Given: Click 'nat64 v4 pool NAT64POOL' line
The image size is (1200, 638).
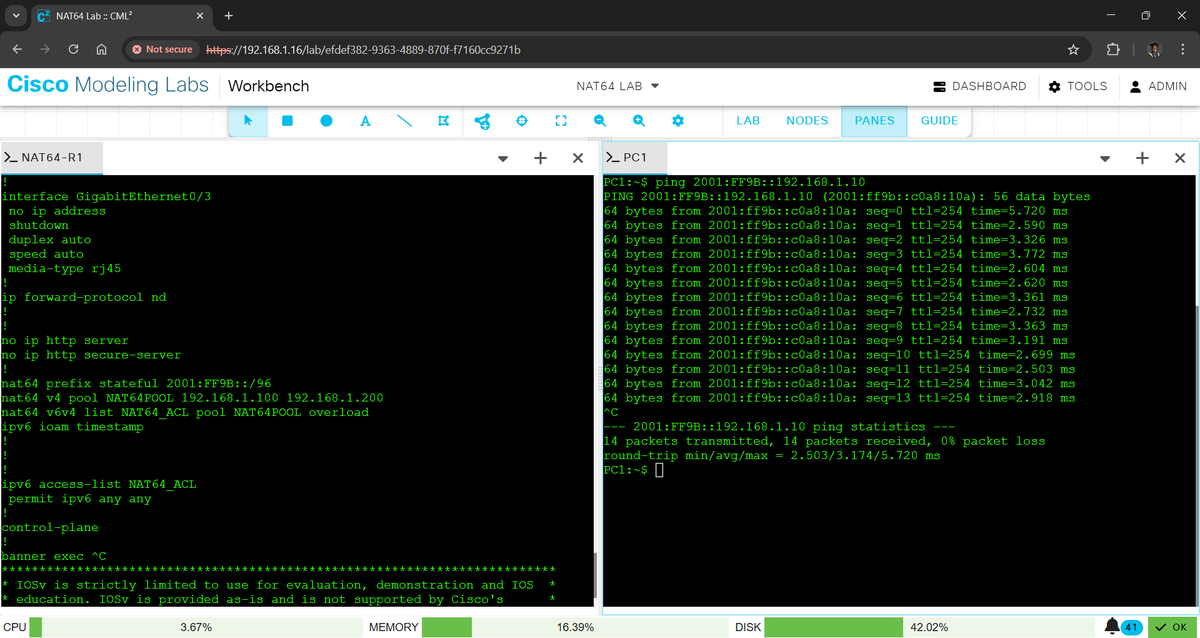Looking at the screenshot, I should point(192,398).
